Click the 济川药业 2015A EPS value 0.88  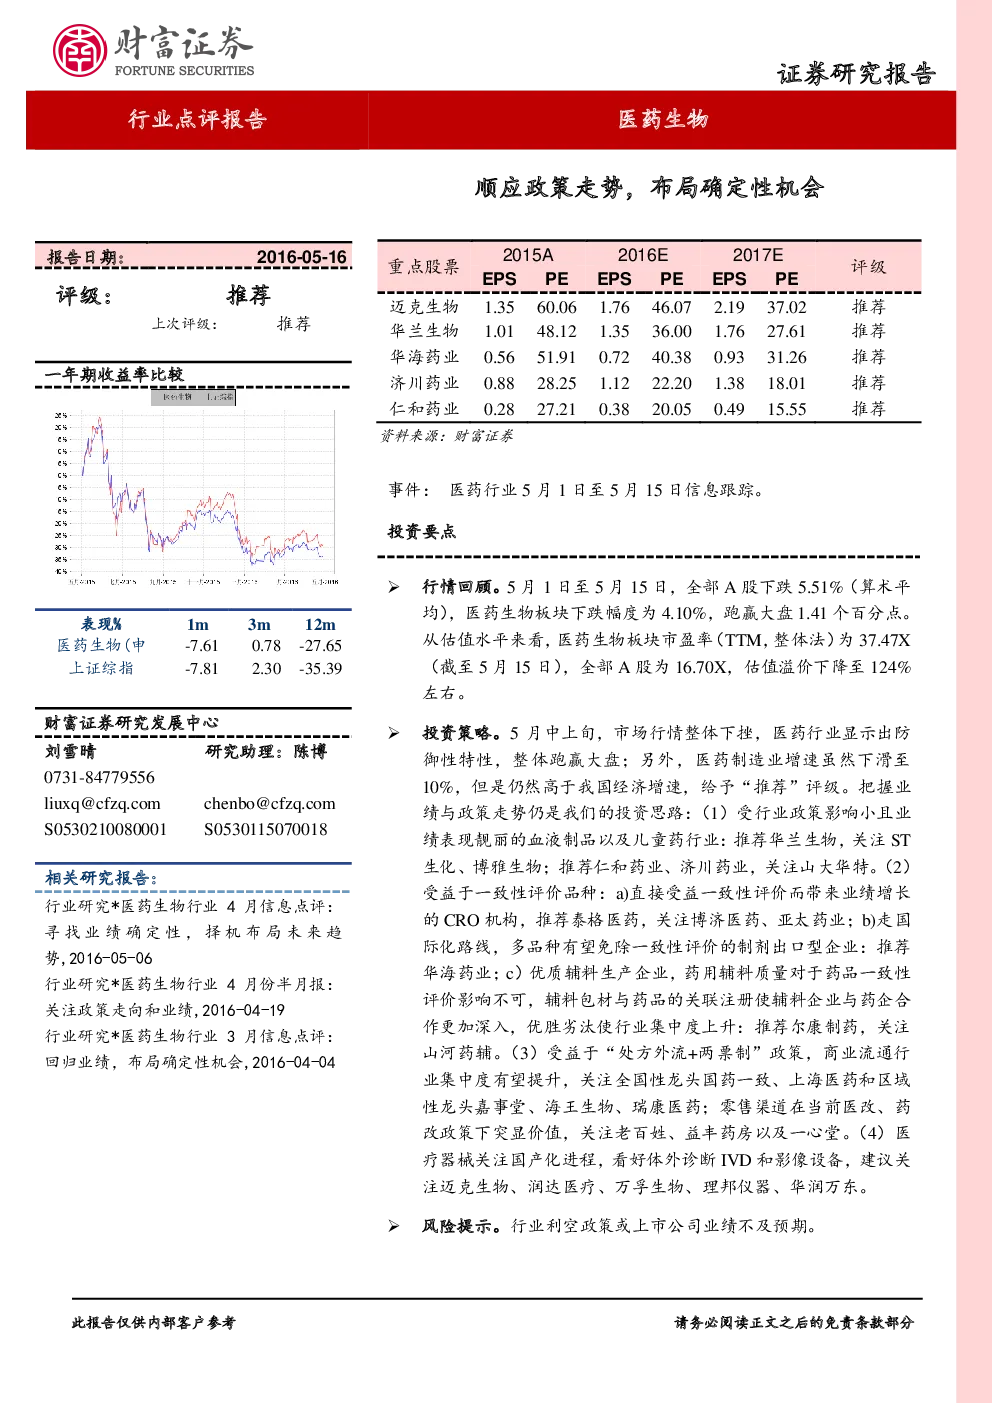(x=499, y=384)
